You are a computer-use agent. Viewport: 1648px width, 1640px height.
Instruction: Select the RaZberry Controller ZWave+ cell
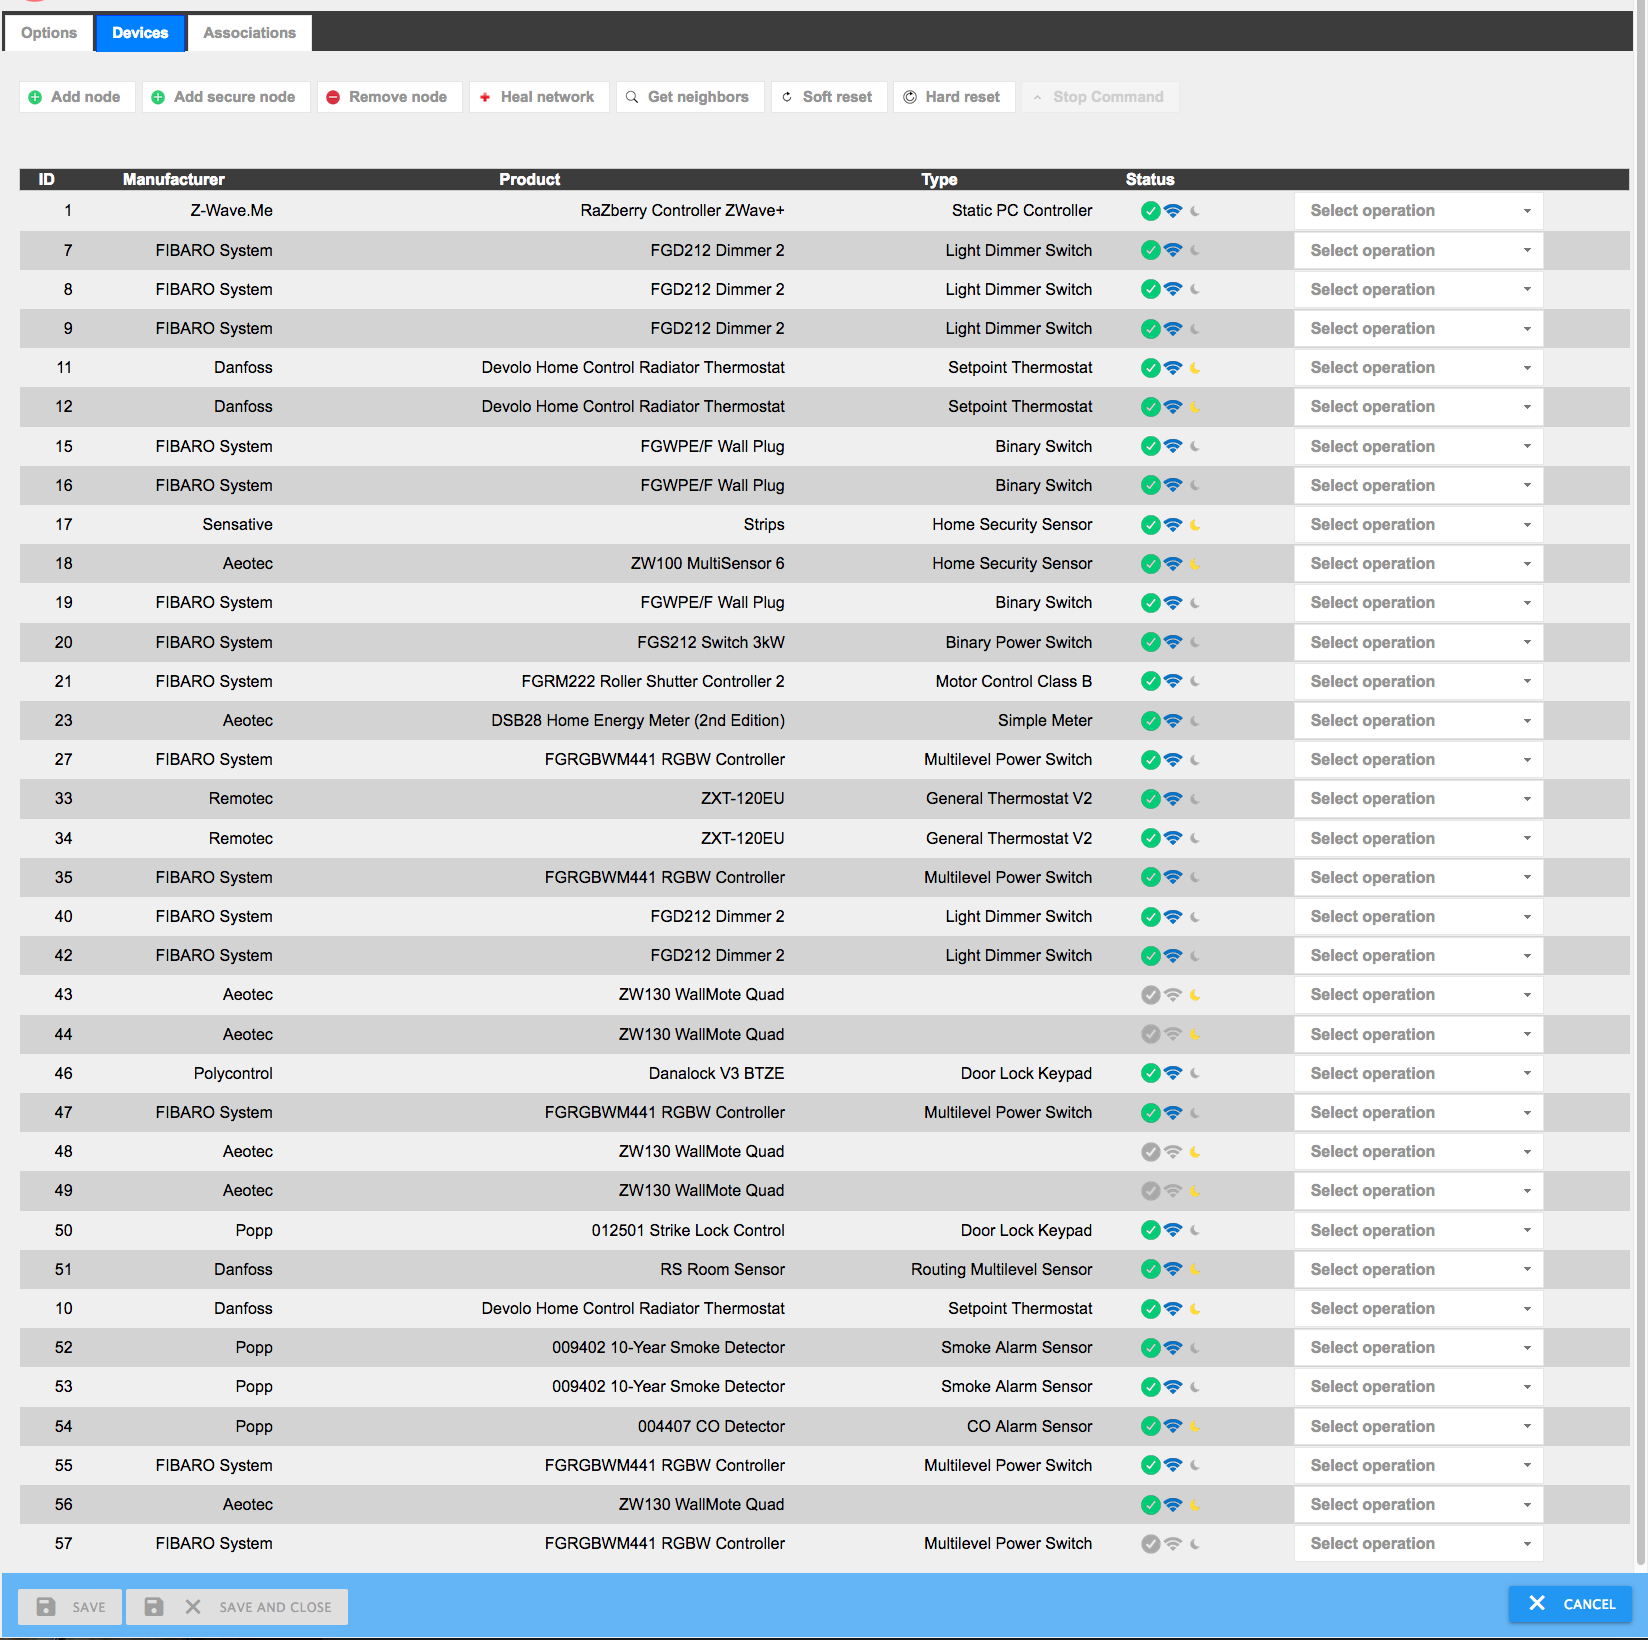[682, 211]
